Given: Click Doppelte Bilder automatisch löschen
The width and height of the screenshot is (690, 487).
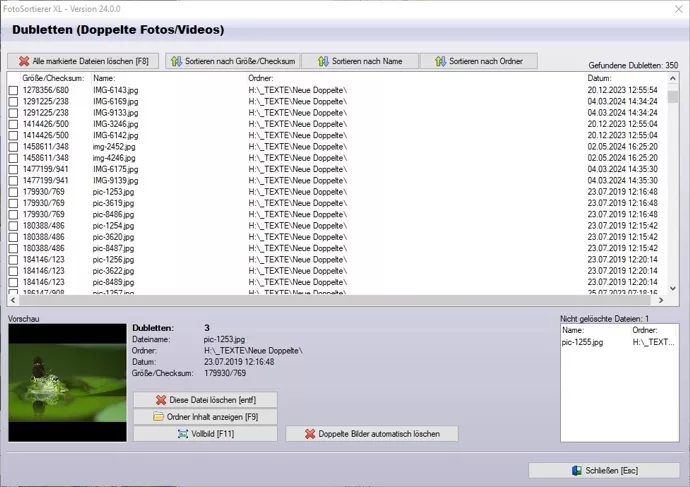Looking at the screenshot, I should pyautogui.click(x=372, y=434).
